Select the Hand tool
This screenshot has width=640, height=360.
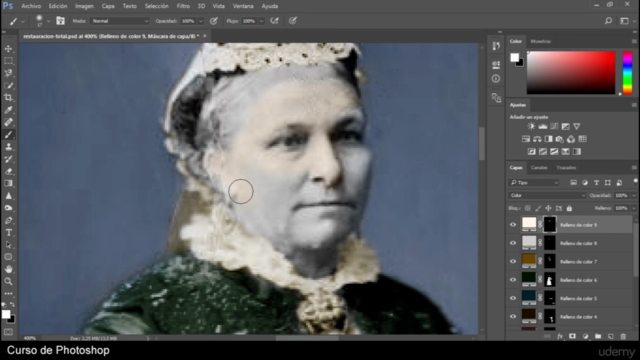point(9,269)
